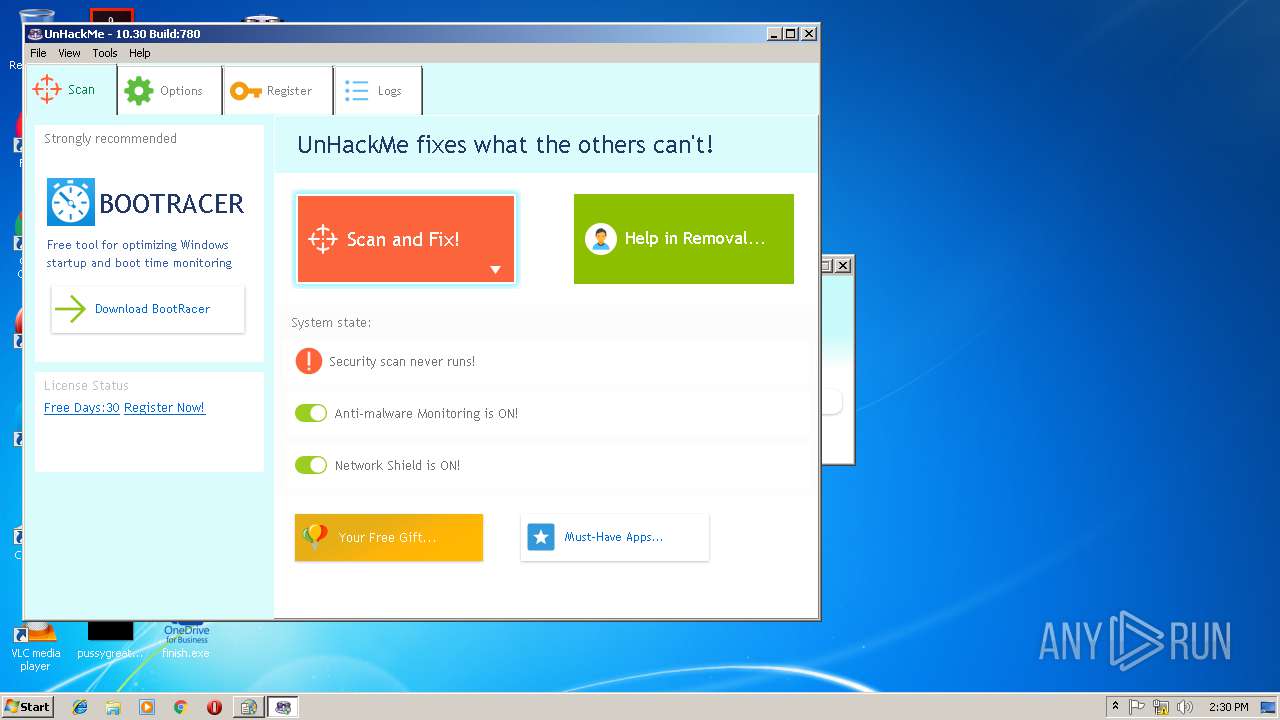Close the background window behind UnHackMe
This screenshot has height=720, width=1280.
(843, 265)
